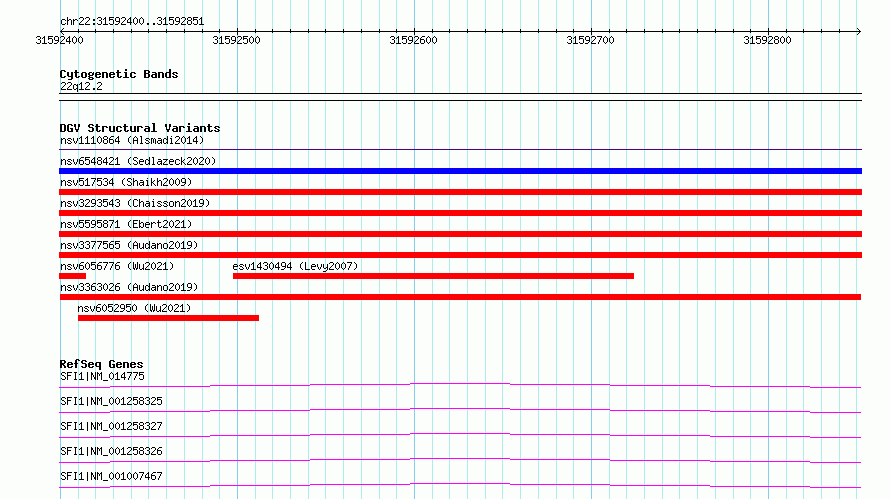Click the red bar of nsv6052950
890x499 pixels.
[169, 318]
